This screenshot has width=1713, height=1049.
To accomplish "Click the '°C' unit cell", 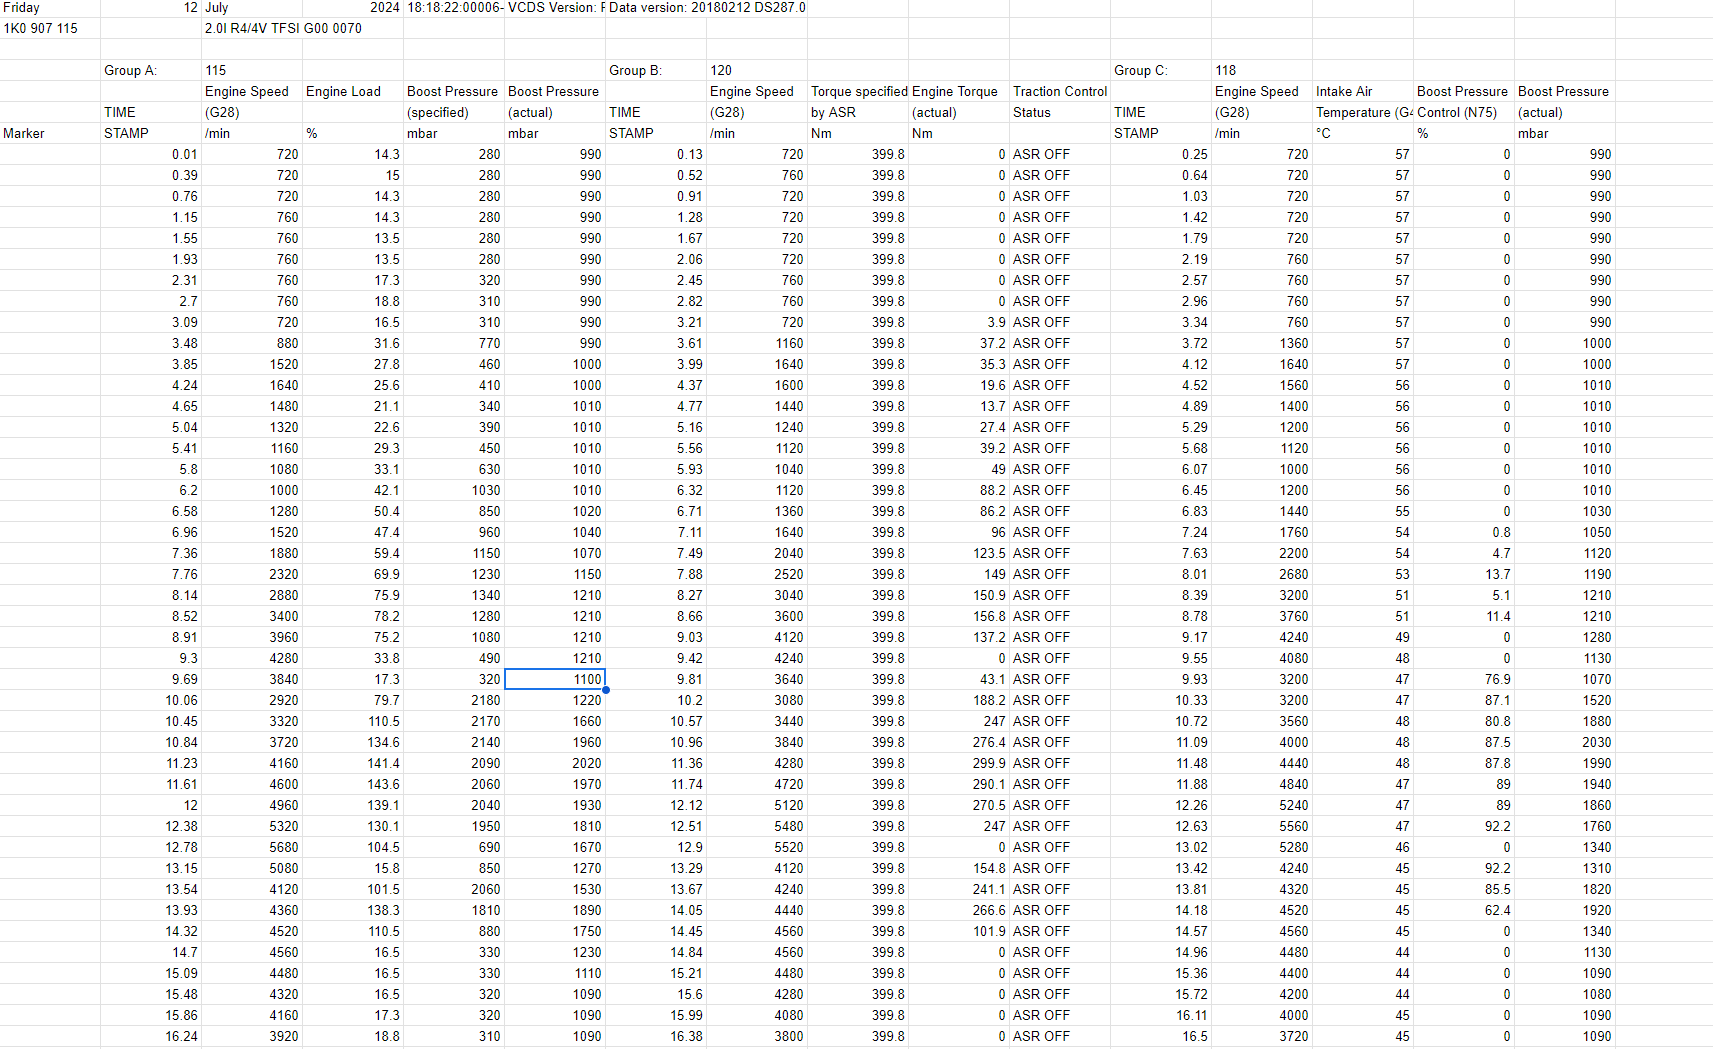I will pos(1363,133).
